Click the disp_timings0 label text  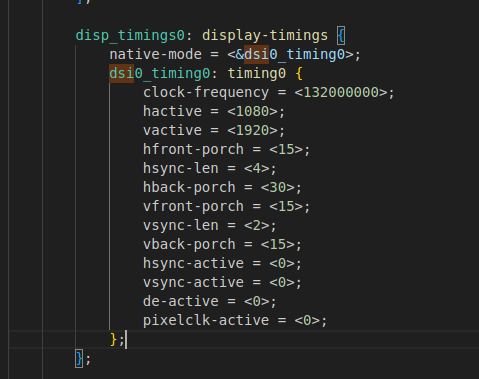click(x=130, y=36)
